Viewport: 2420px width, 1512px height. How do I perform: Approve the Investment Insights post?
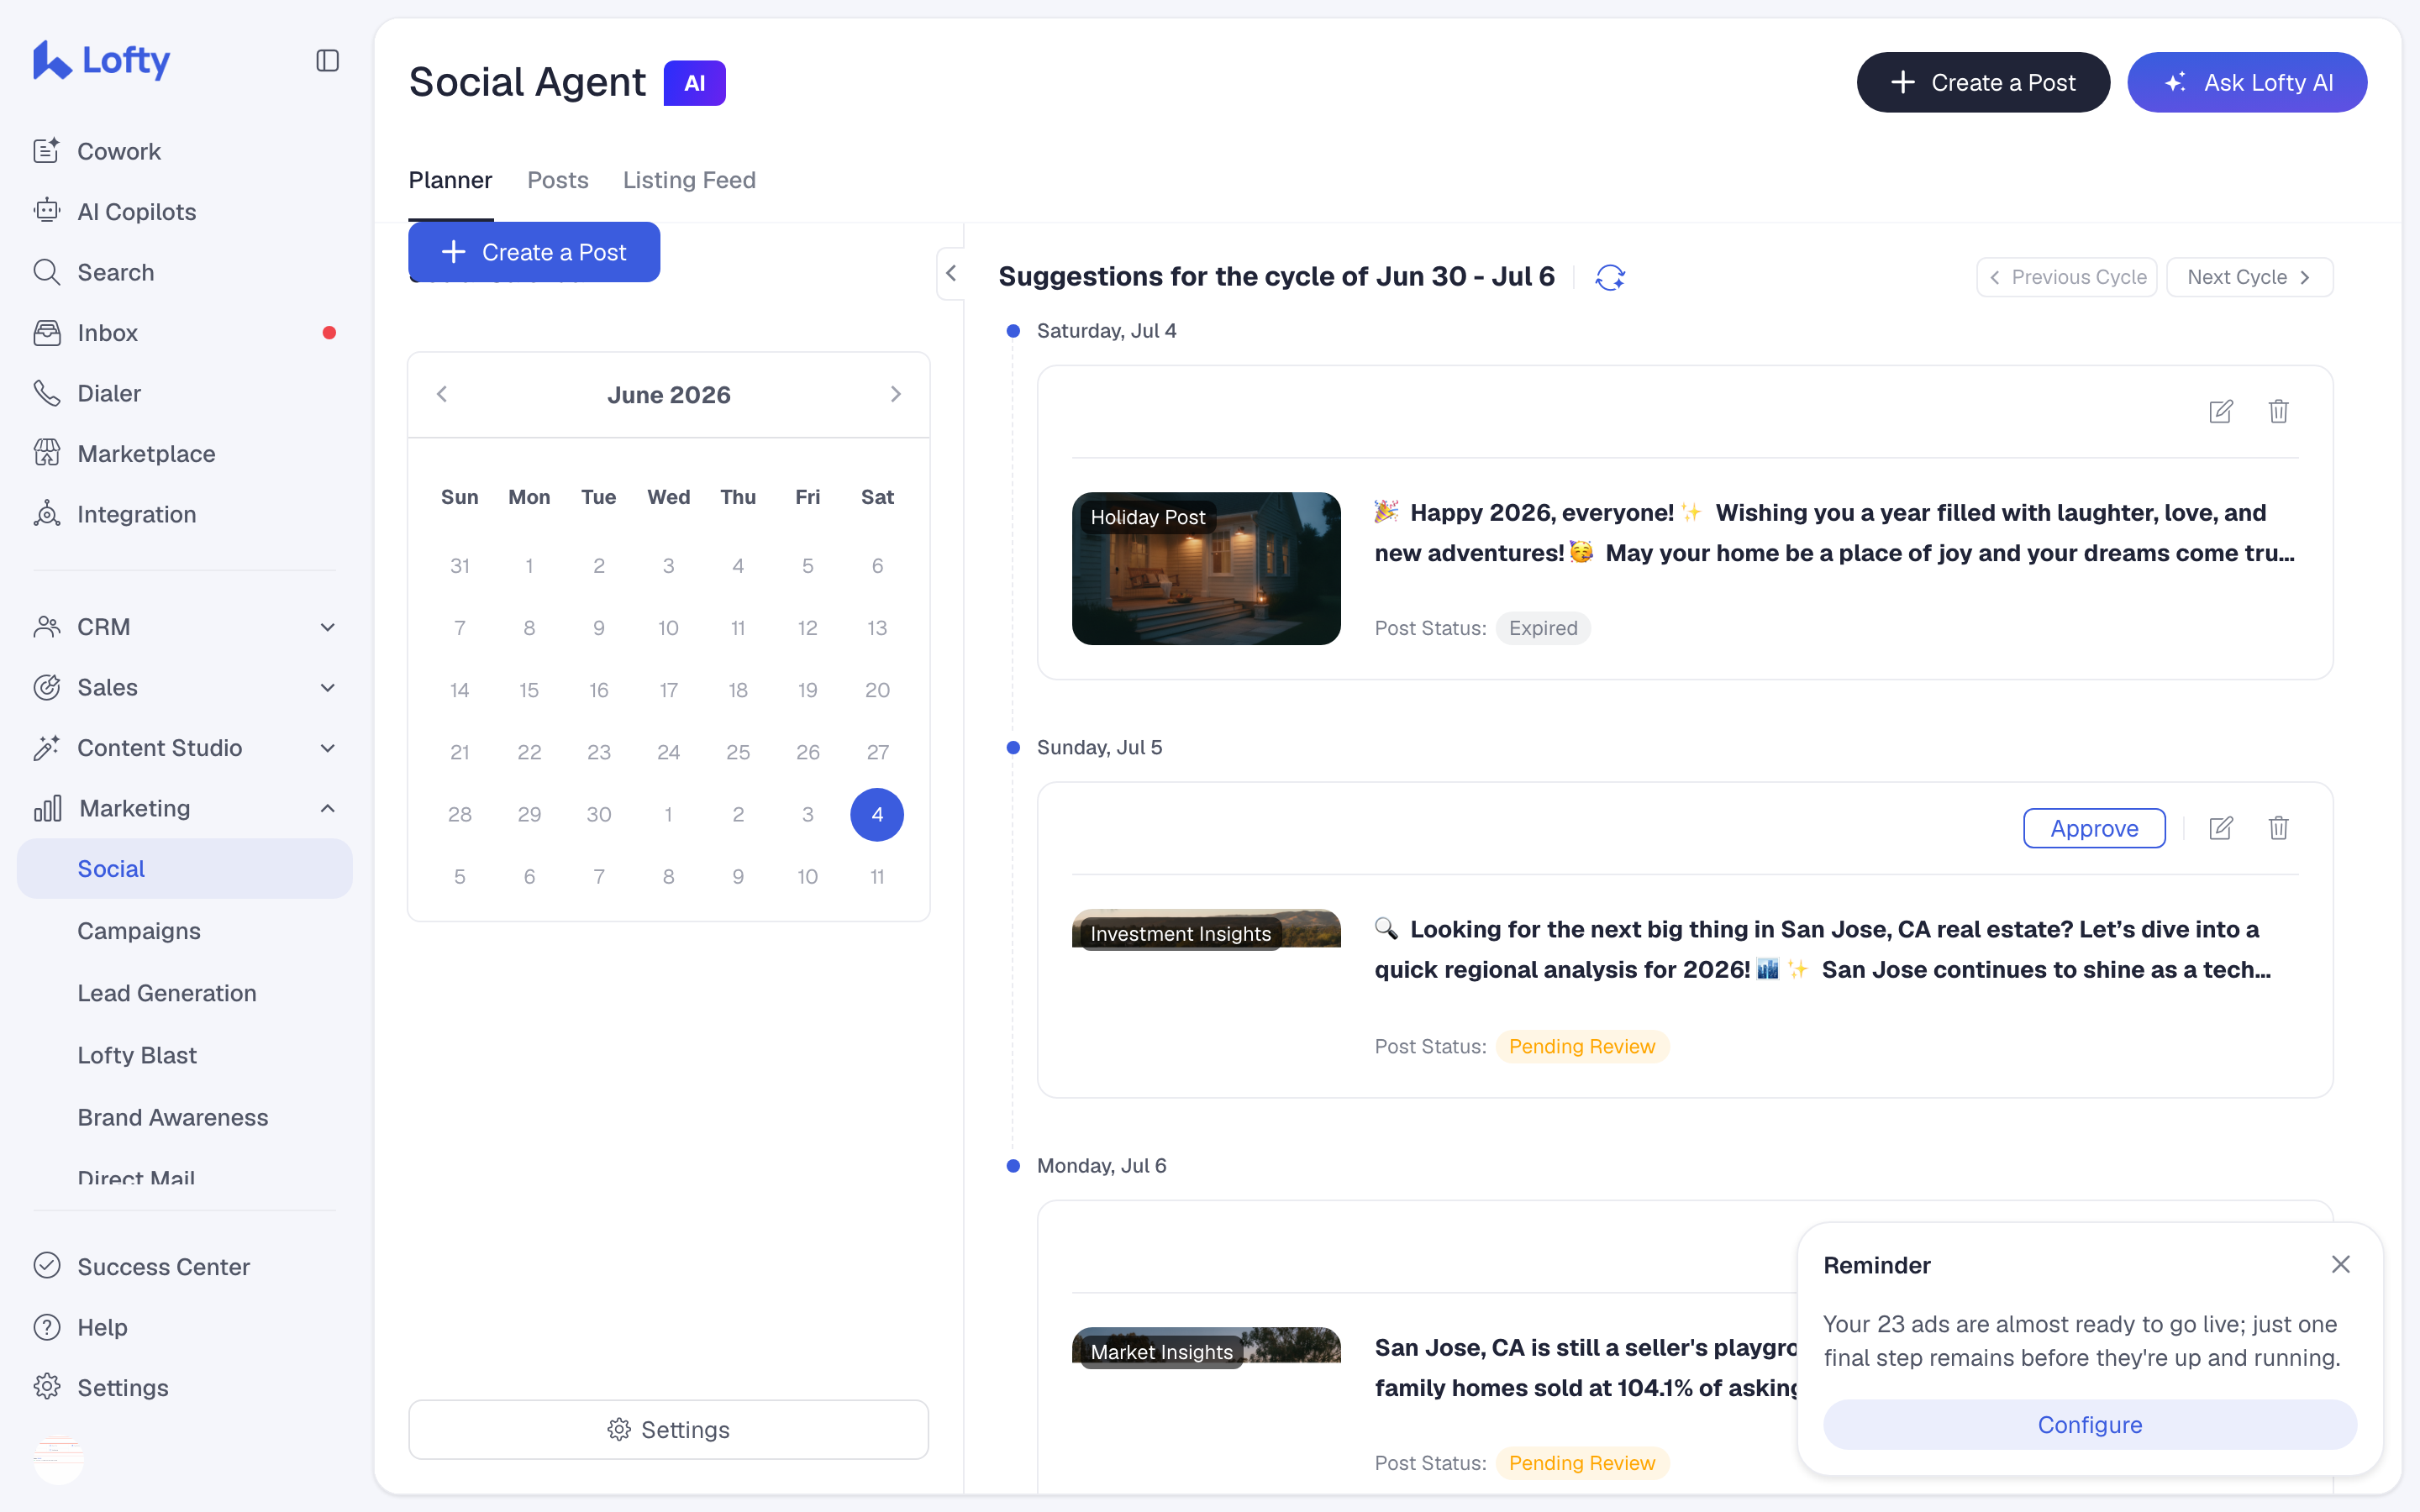2094,828
